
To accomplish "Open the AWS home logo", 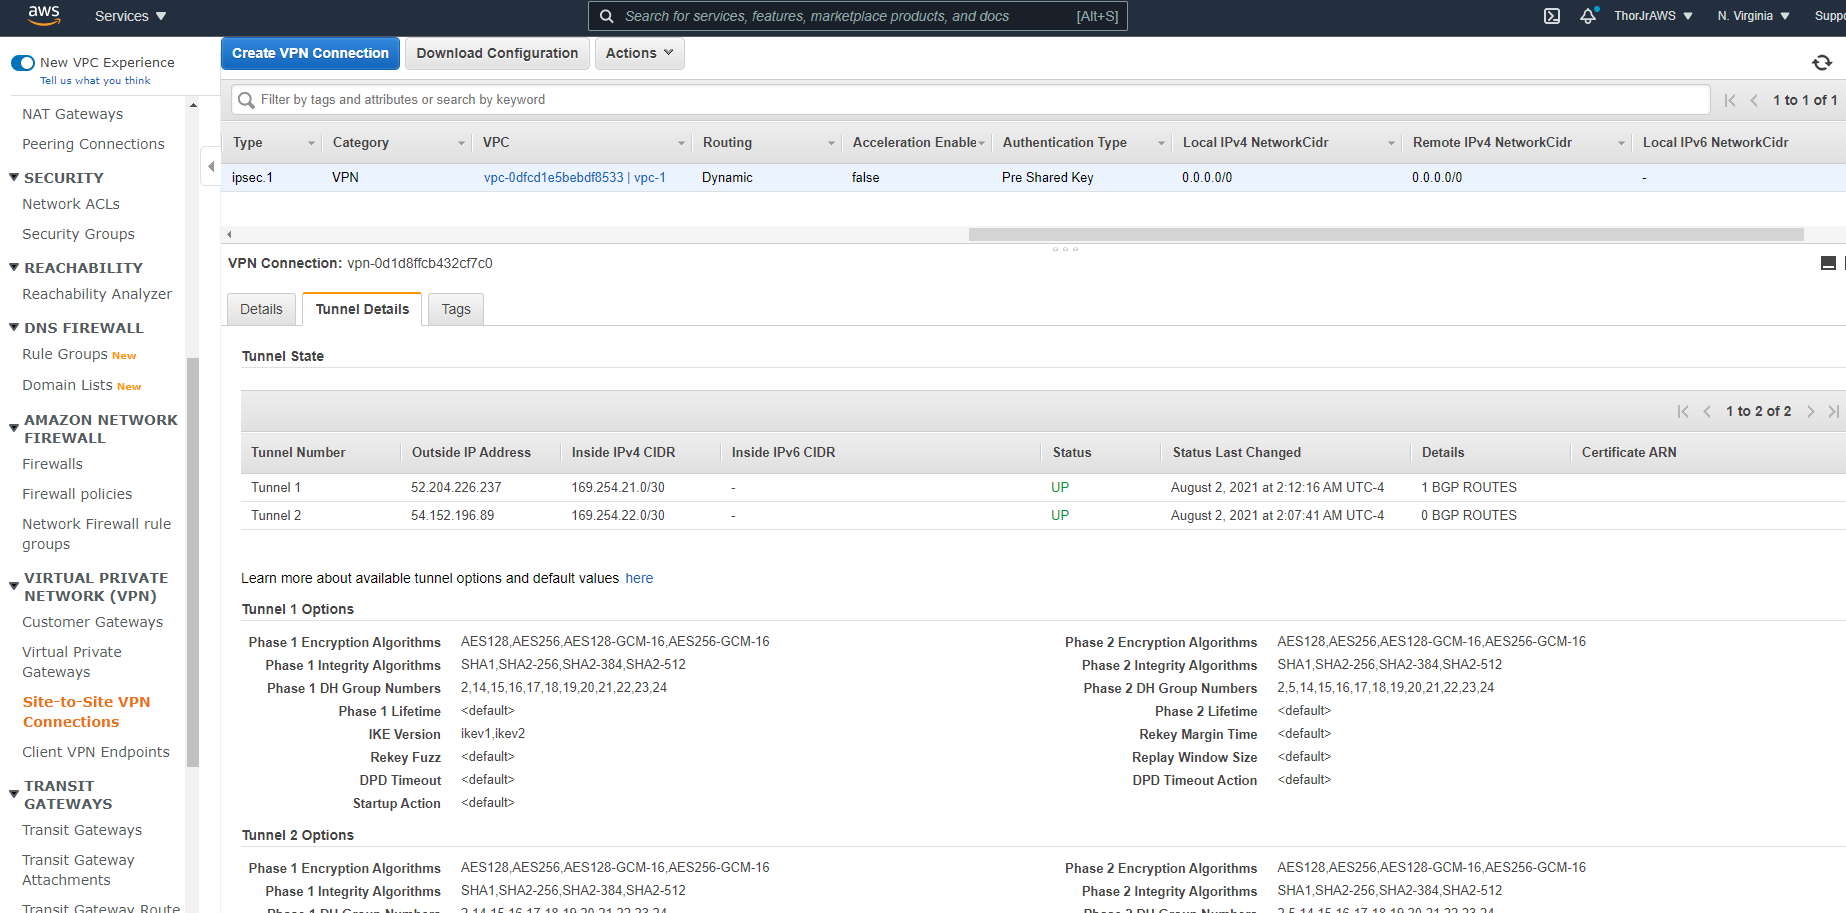I will 44,15.
